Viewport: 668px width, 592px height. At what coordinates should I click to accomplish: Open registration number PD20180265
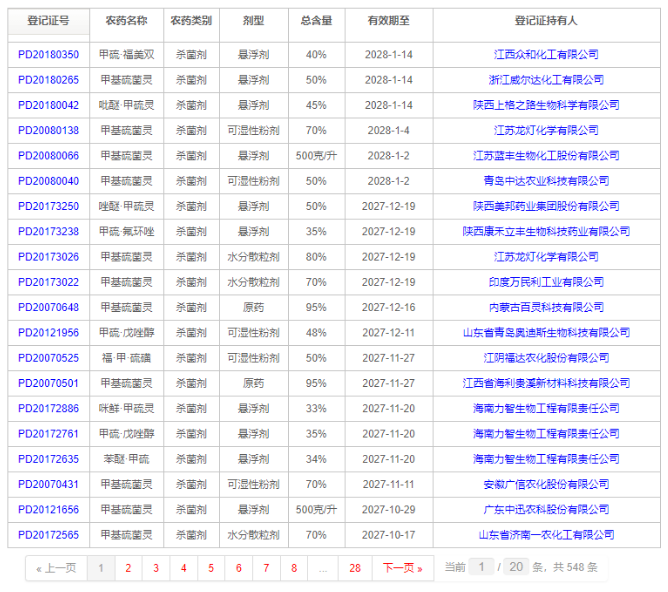[x=48, y=80]
